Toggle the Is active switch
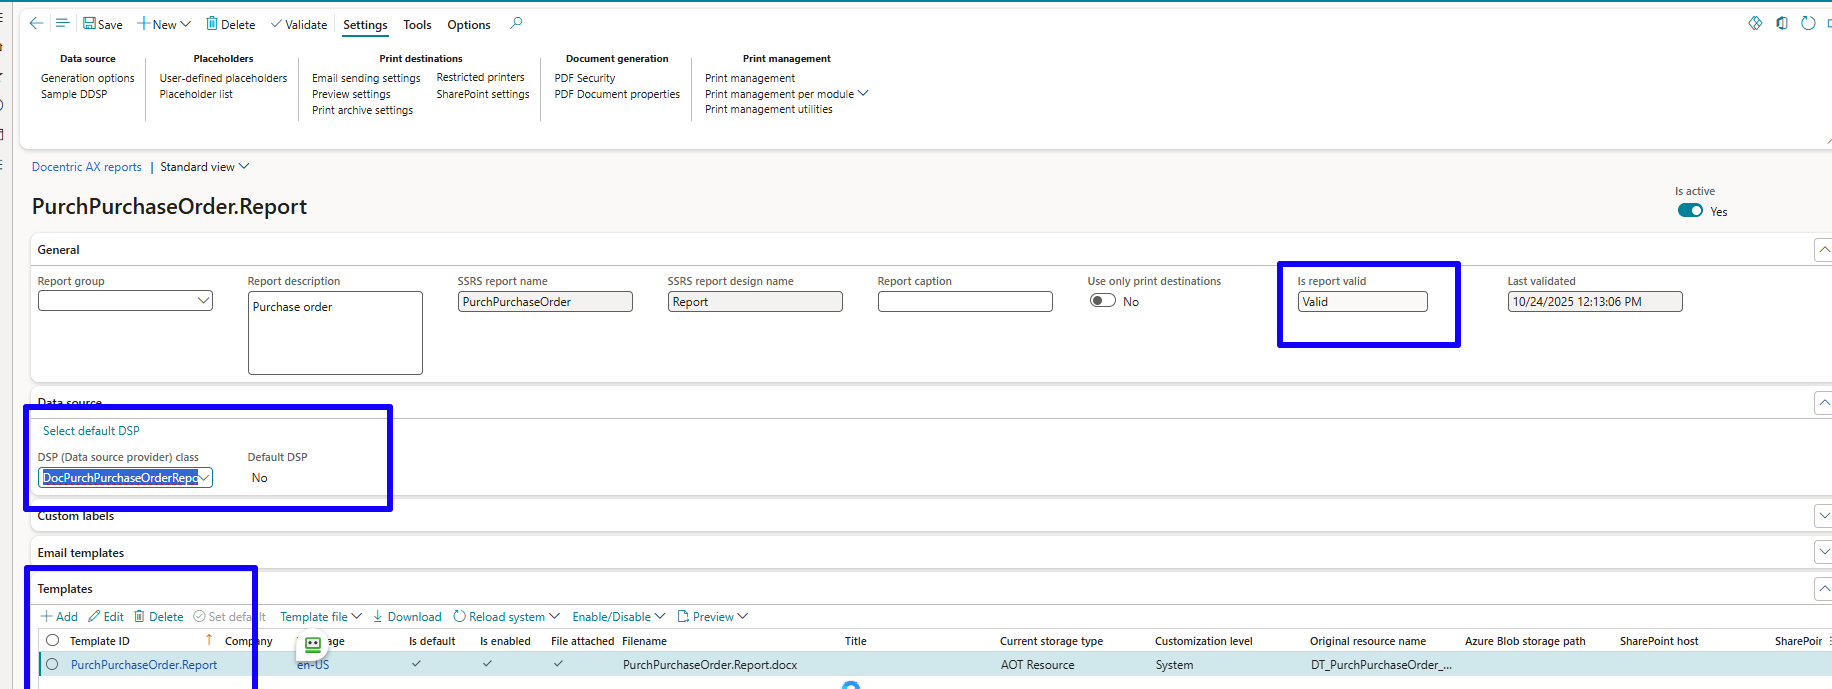 (1690, 211)
